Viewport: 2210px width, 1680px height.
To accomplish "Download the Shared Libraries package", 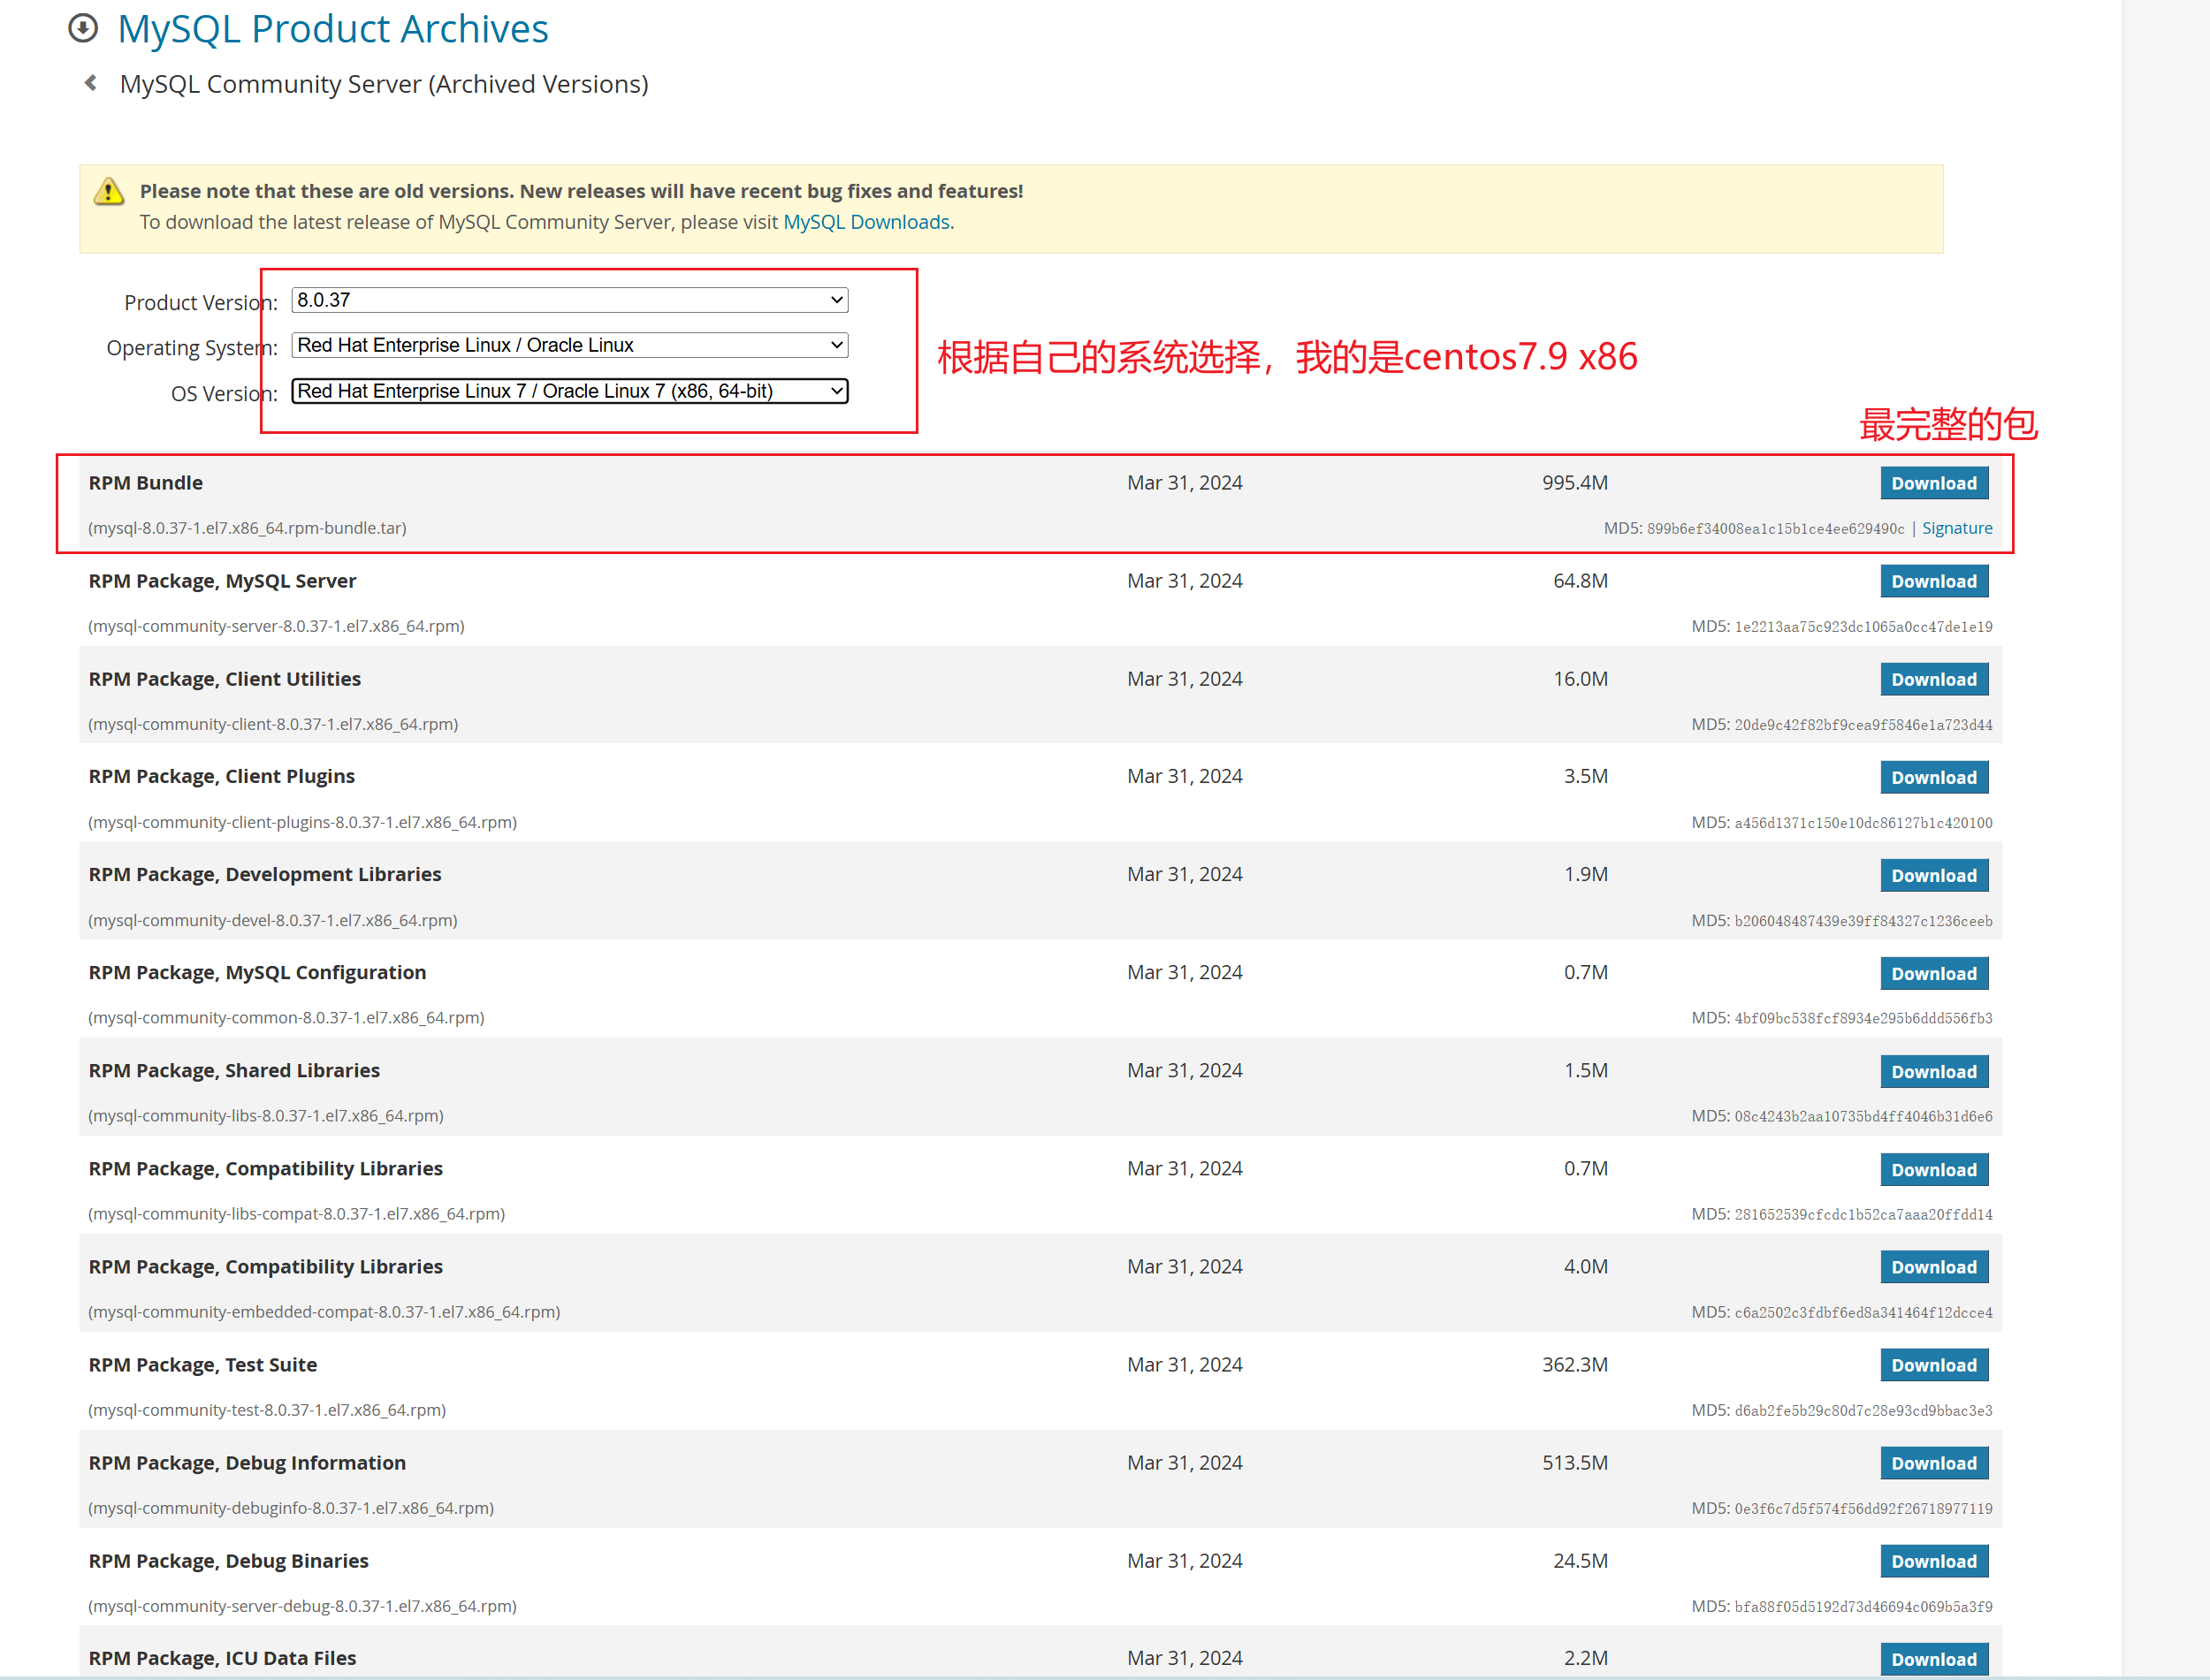I will (x=1933, y=1071).
